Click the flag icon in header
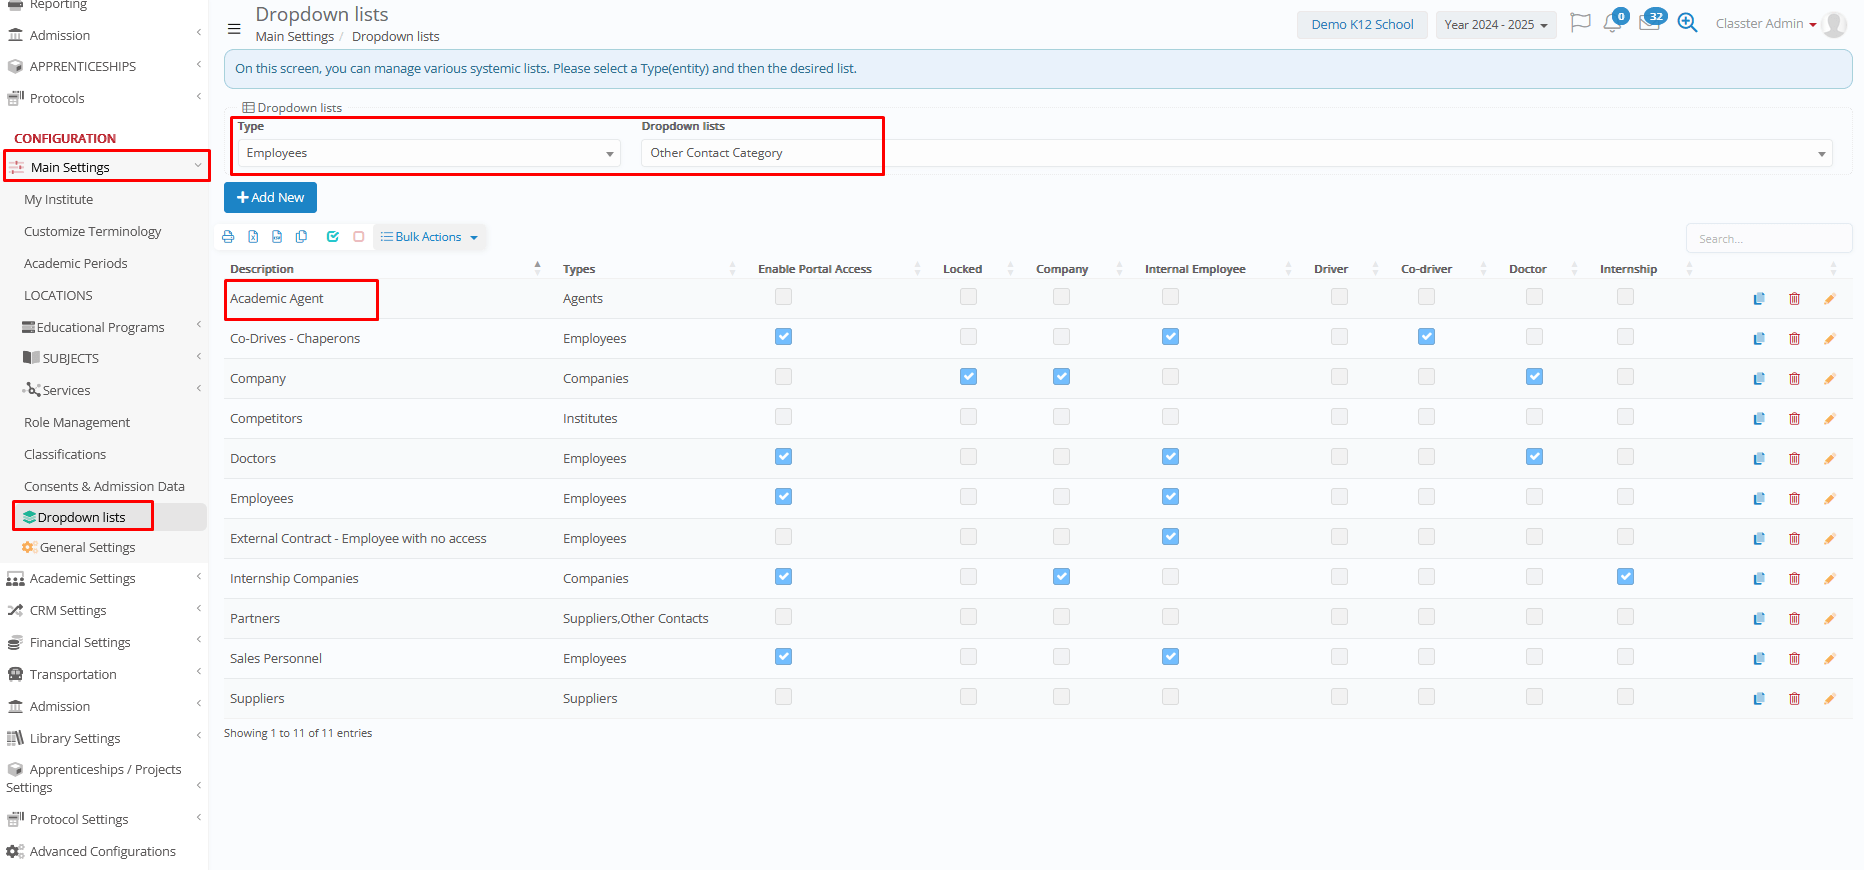Viewport: 1864px width, 870px height. click(x=1580, y=23)
